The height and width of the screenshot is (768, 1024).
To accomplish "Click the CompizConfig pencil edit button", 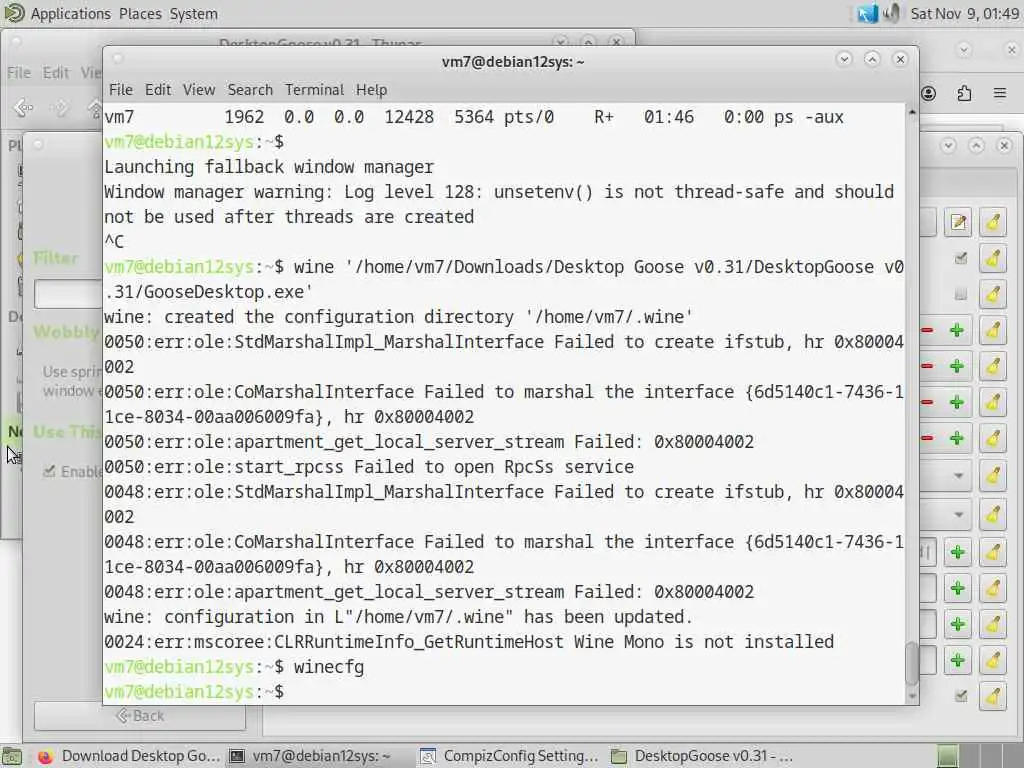I will tap(957, 223).
